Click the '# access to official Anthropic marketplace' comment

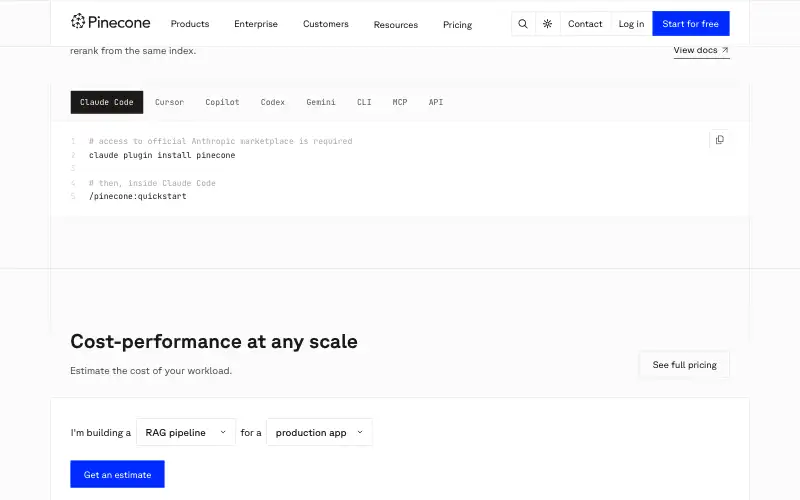coord(220,141)
